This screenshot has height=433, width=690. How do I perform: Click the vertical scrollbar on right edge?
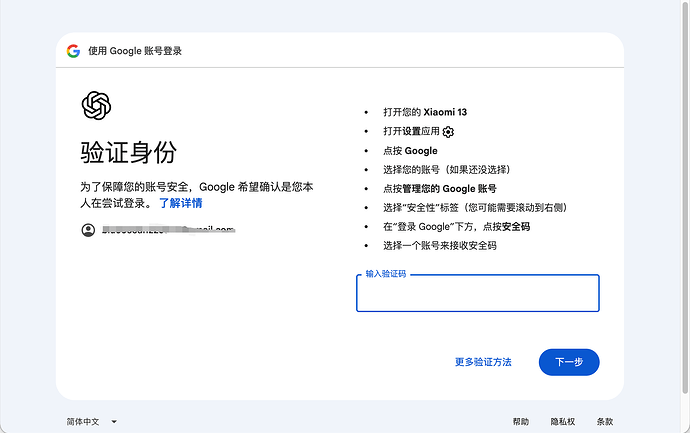point(685,197)
